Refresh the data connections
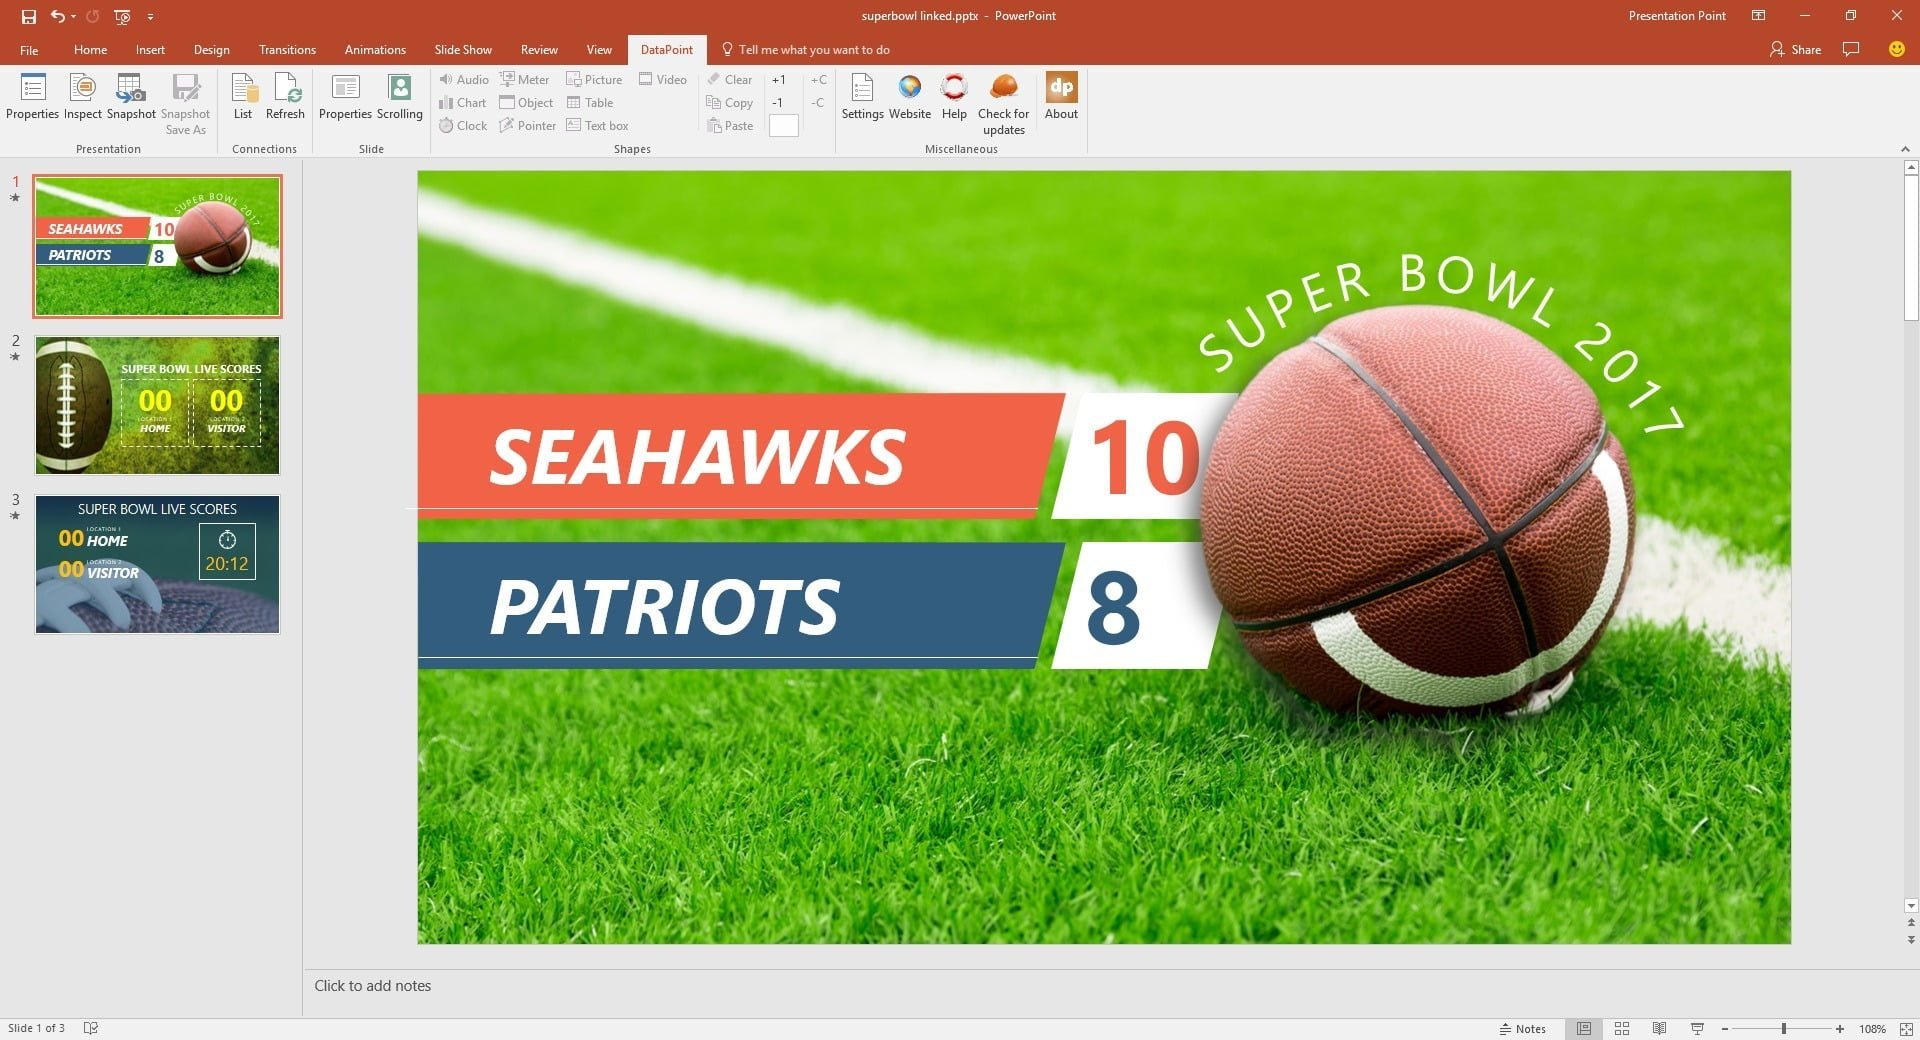This screenshot has height=1040, width=1920. tap(285, 97)
